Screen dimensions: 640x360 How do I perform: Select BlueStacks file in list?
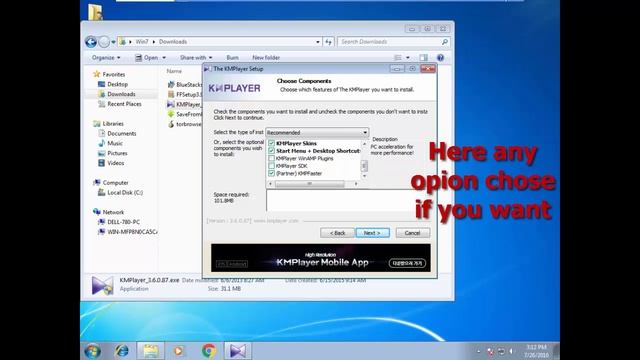(184, 84)
